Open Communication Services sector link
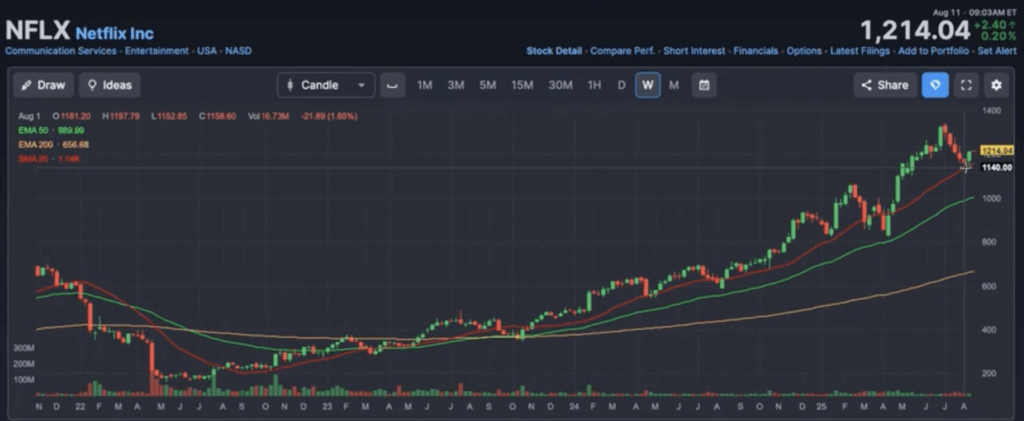Image resolution: width=1024 pixels, height=421 pixels. (x=61, y=51)
